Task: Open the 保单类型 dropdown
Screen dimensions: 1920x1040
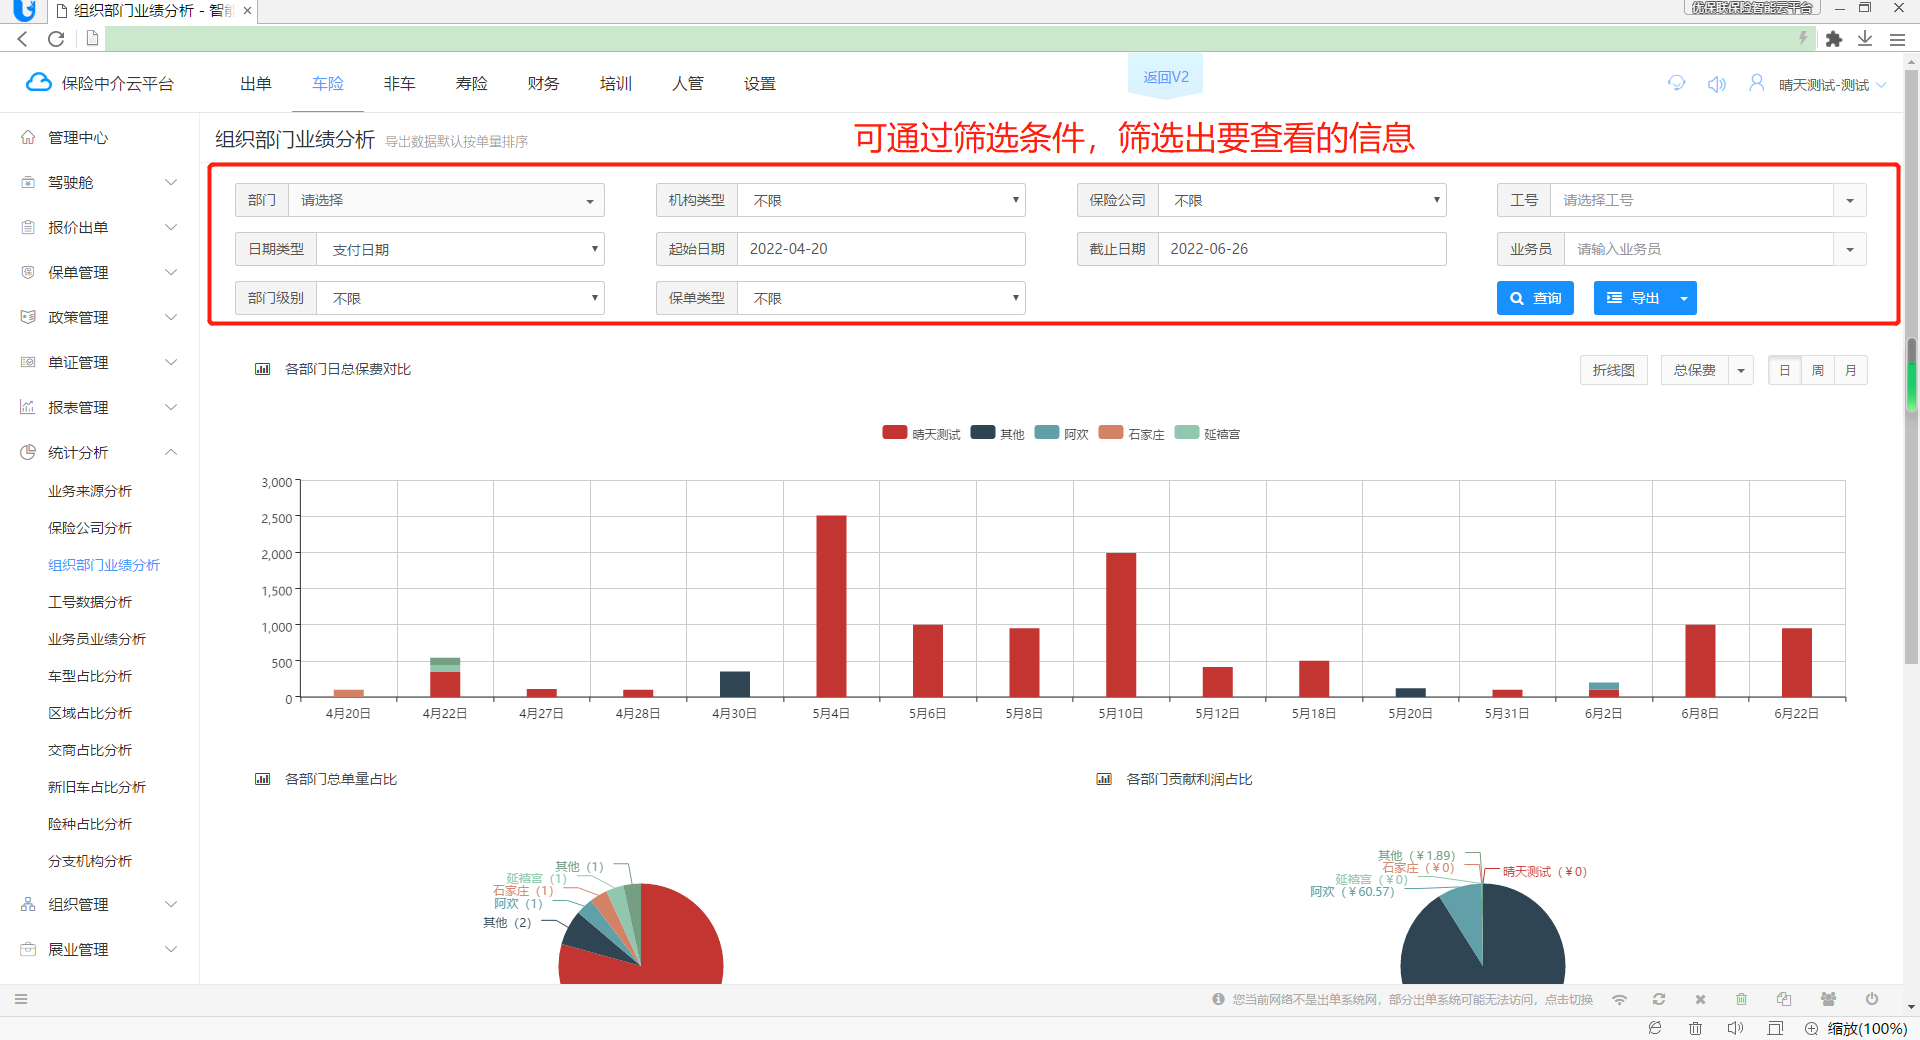Action: 881,298
